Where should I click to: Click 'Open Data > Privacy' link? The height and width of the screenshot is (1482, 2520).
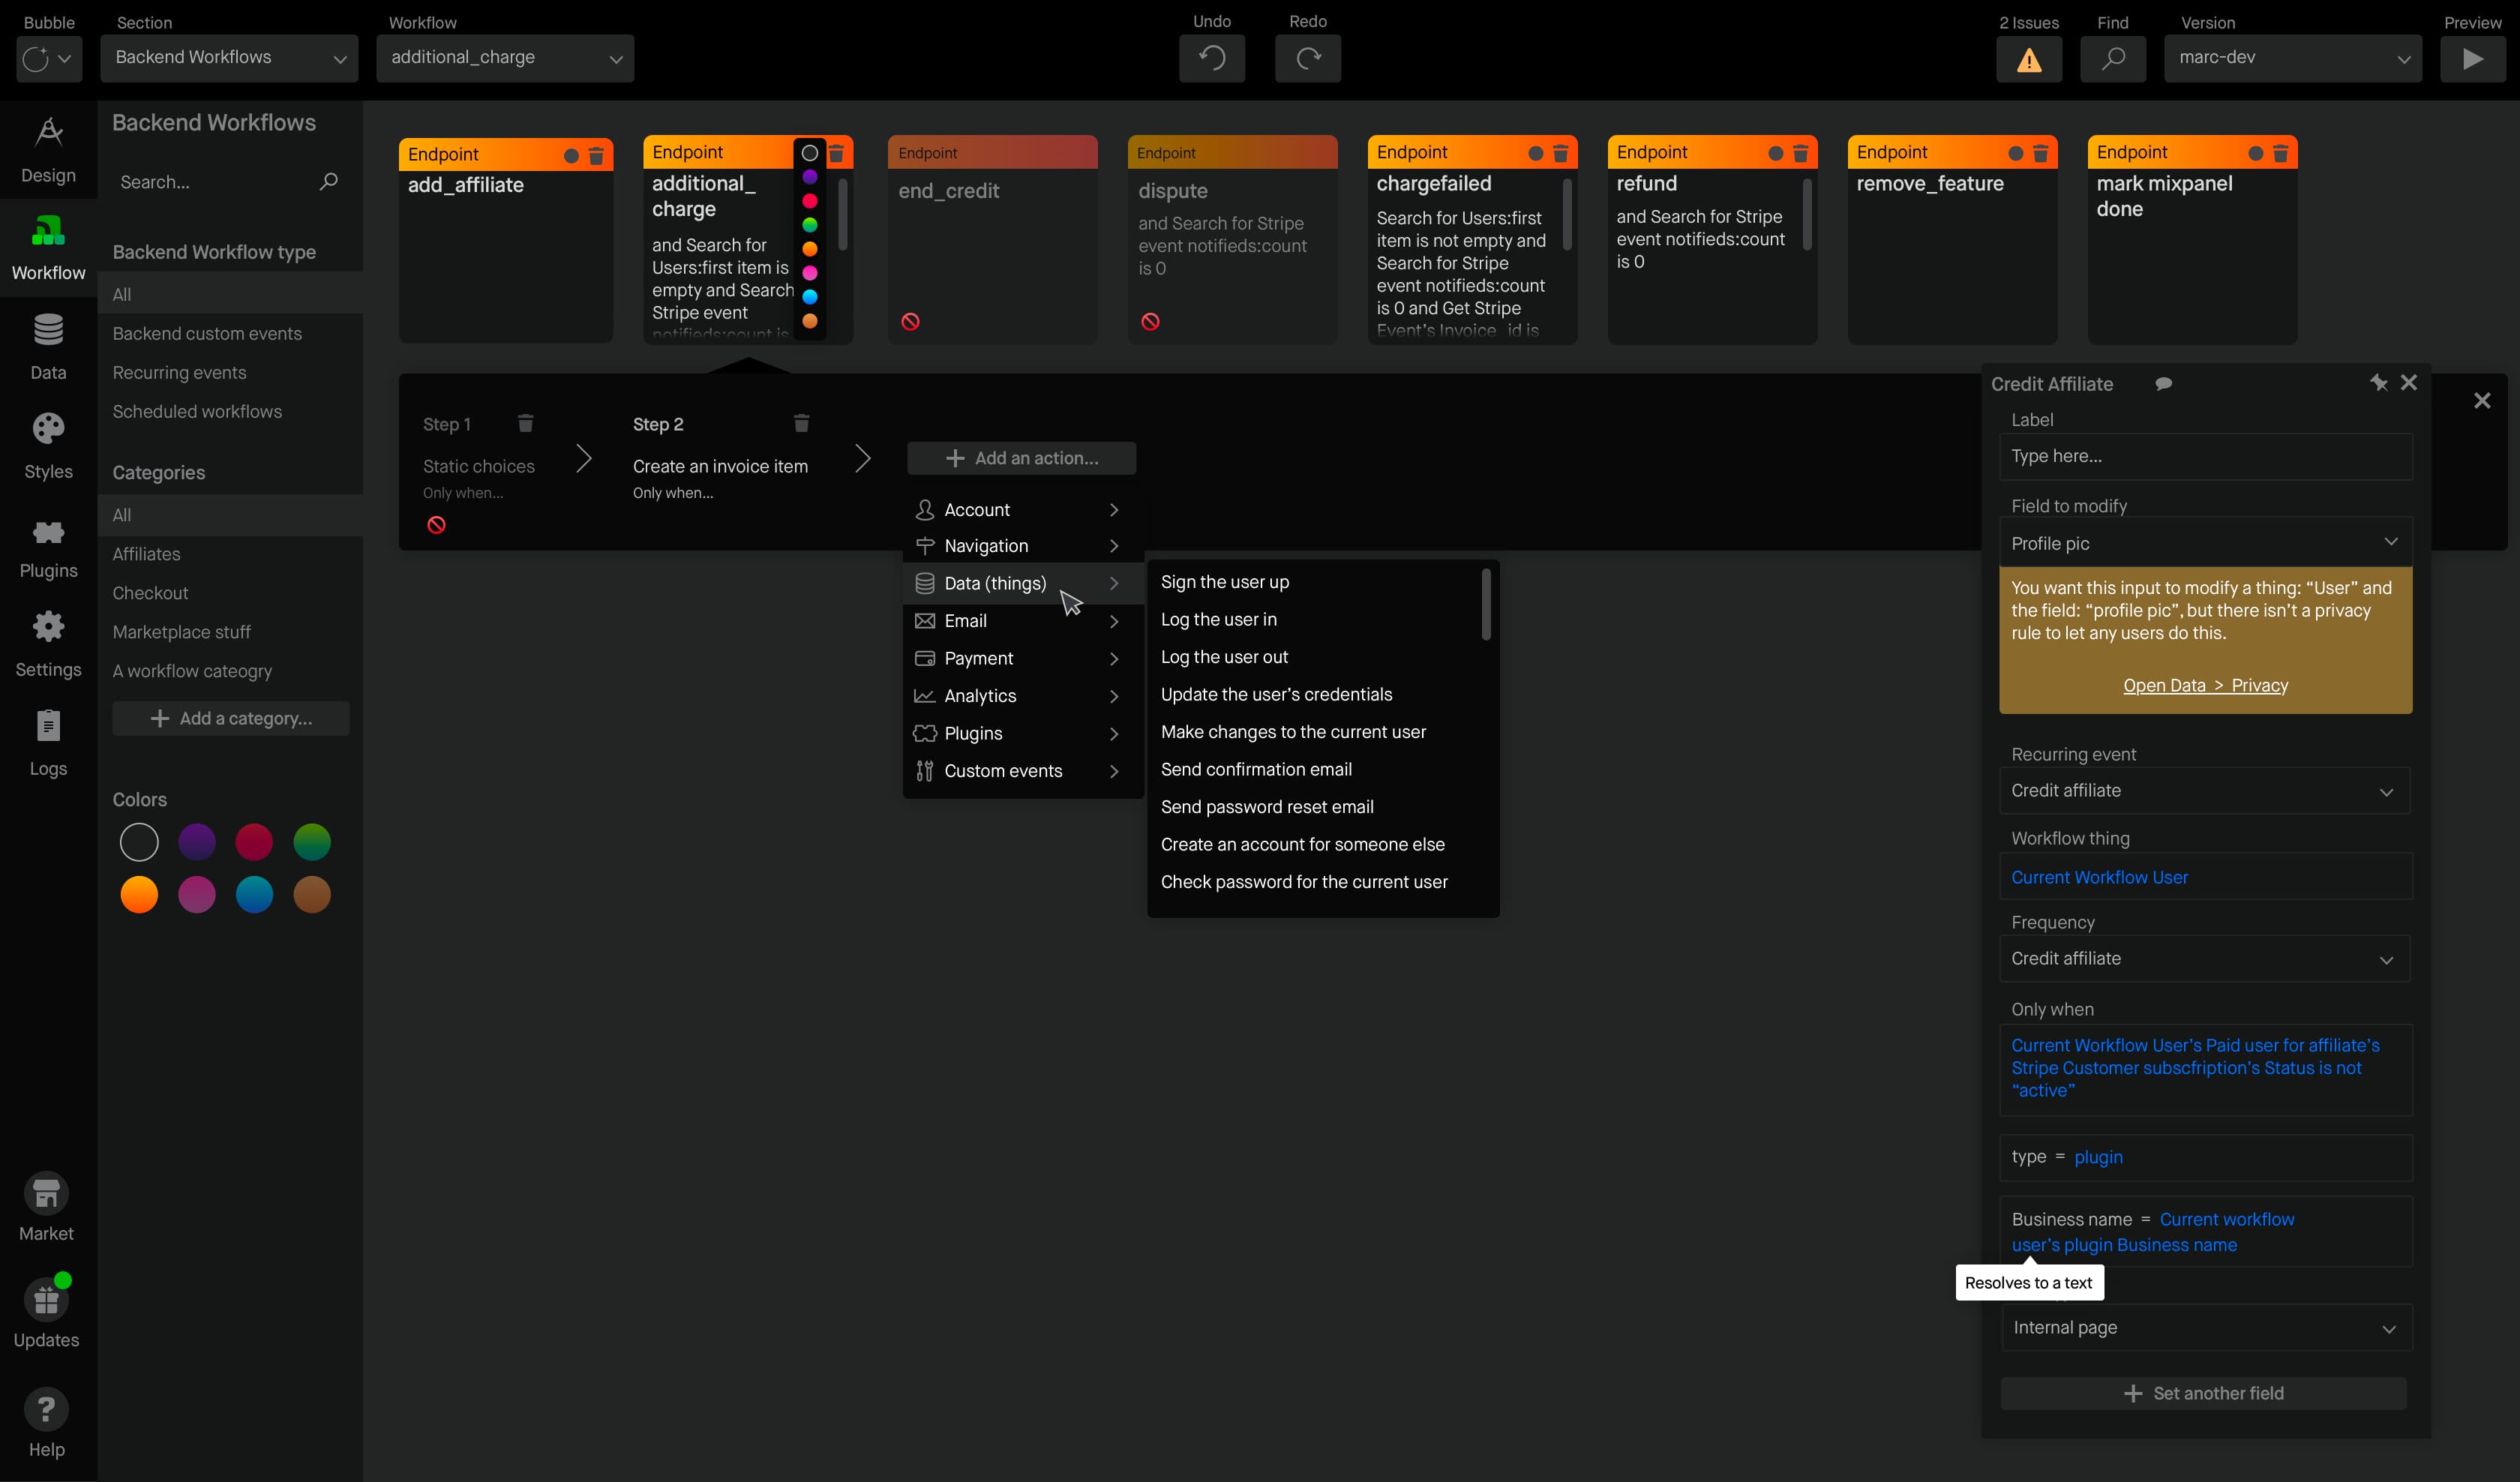tap(2206, 685)
